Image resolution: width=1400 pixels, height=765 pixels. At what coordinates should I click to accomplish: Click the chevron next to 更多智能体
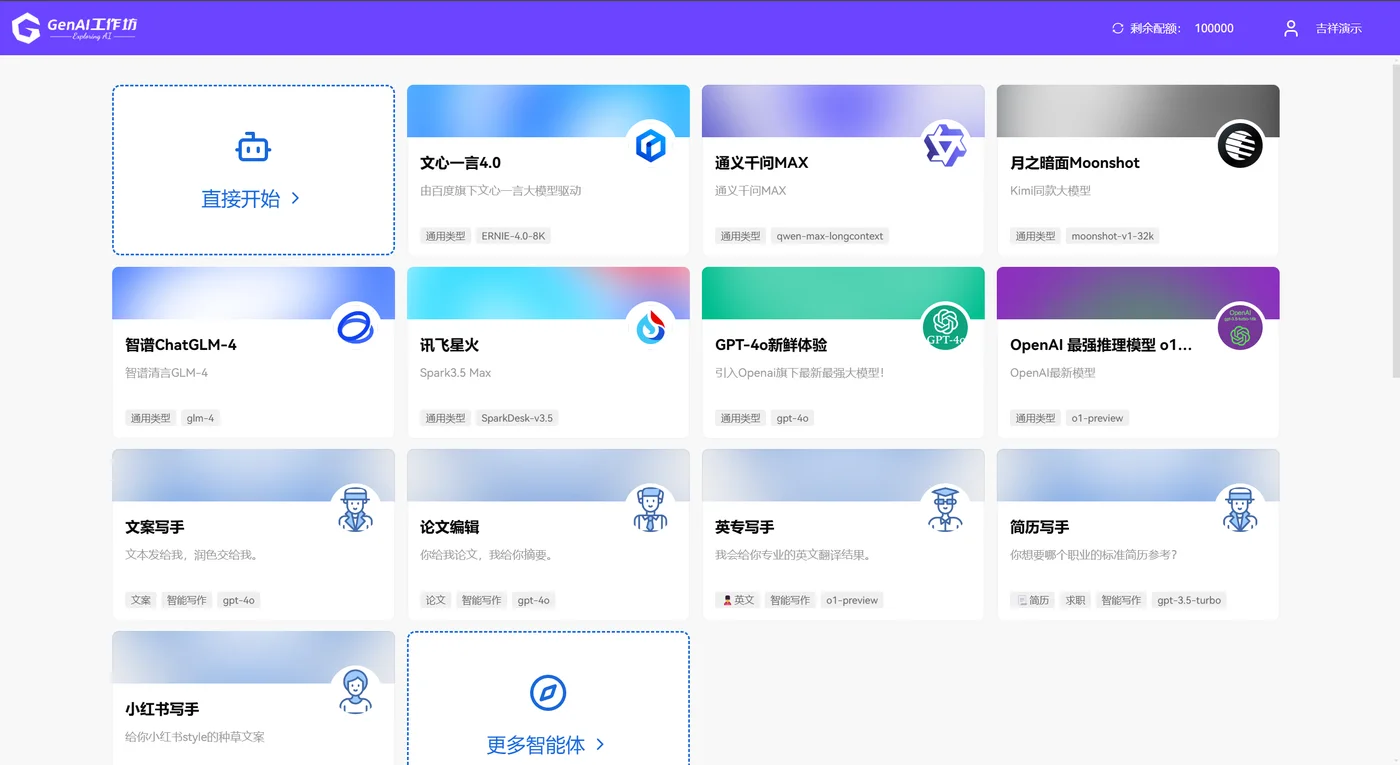coord(600,744)
